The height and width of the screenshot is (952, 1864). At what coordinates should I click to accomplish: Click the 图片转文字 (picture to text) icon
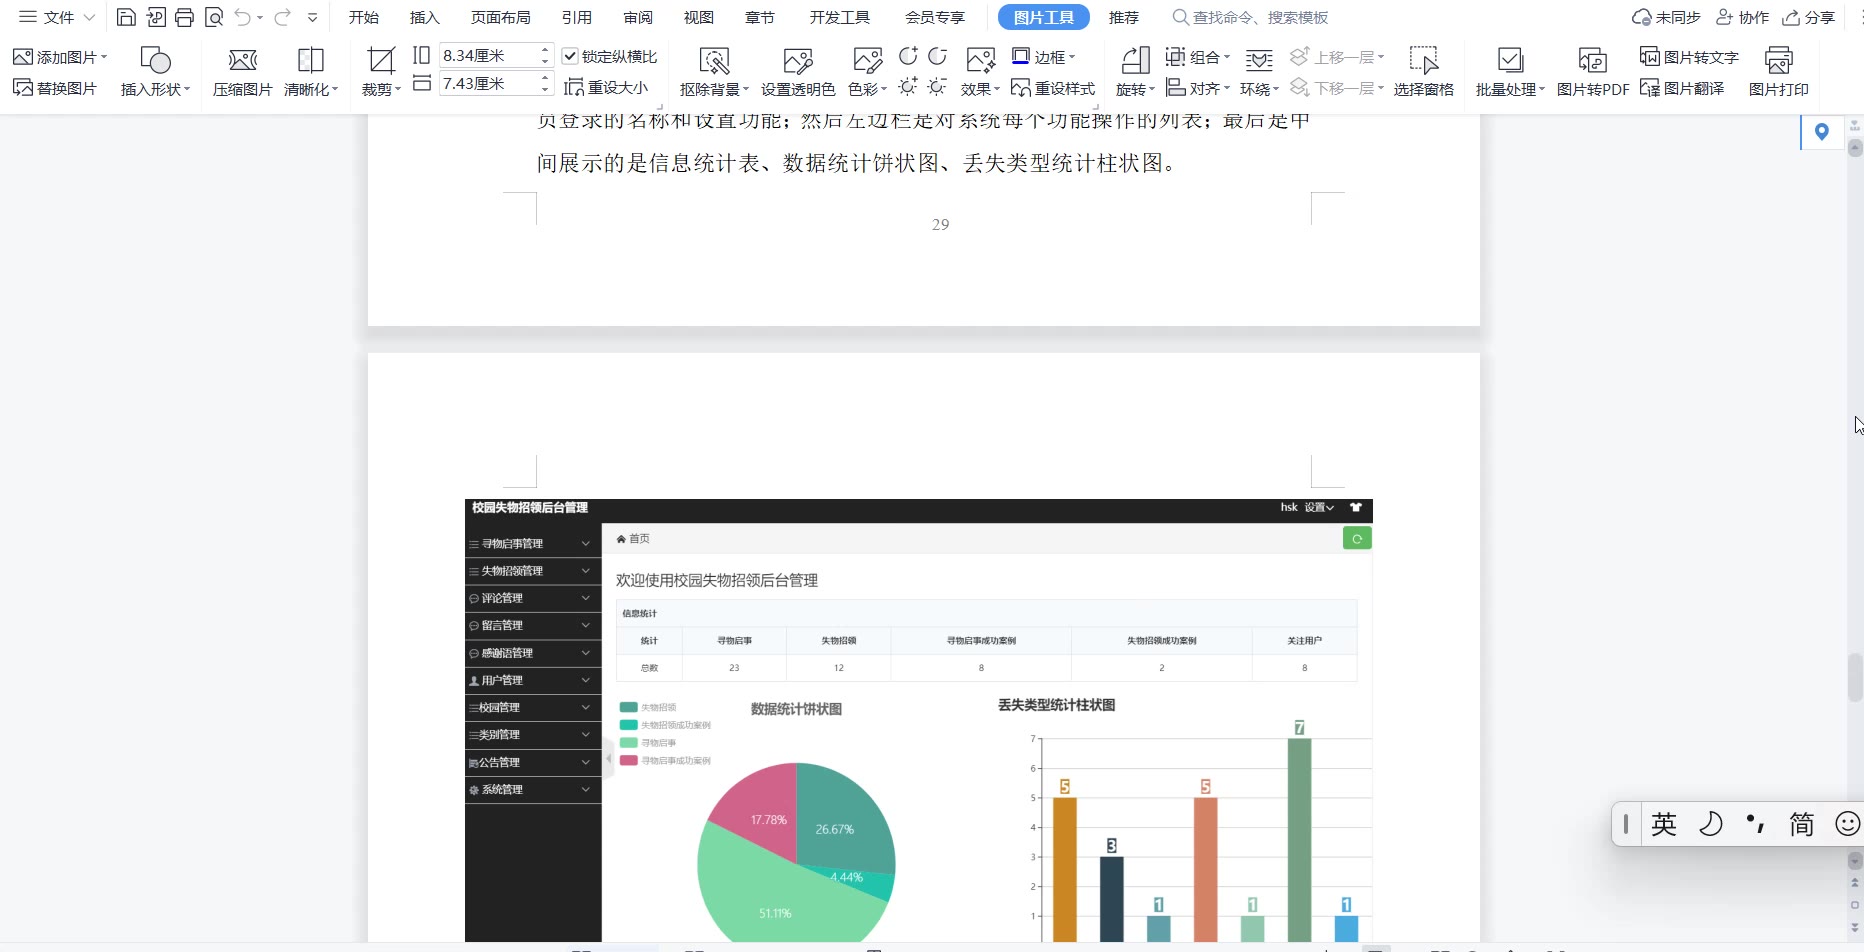click(1650, 56)
